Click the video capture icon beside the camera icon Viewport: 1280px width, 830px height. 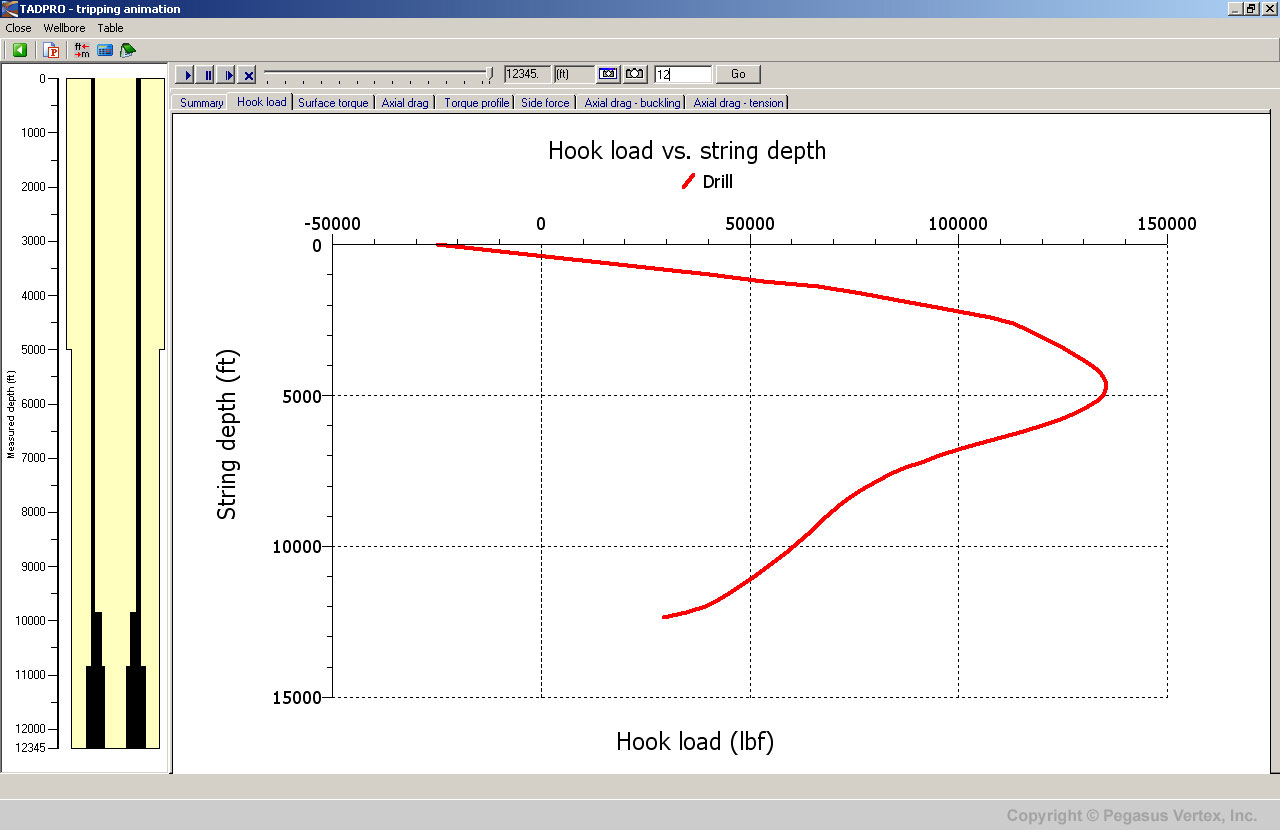634,74
